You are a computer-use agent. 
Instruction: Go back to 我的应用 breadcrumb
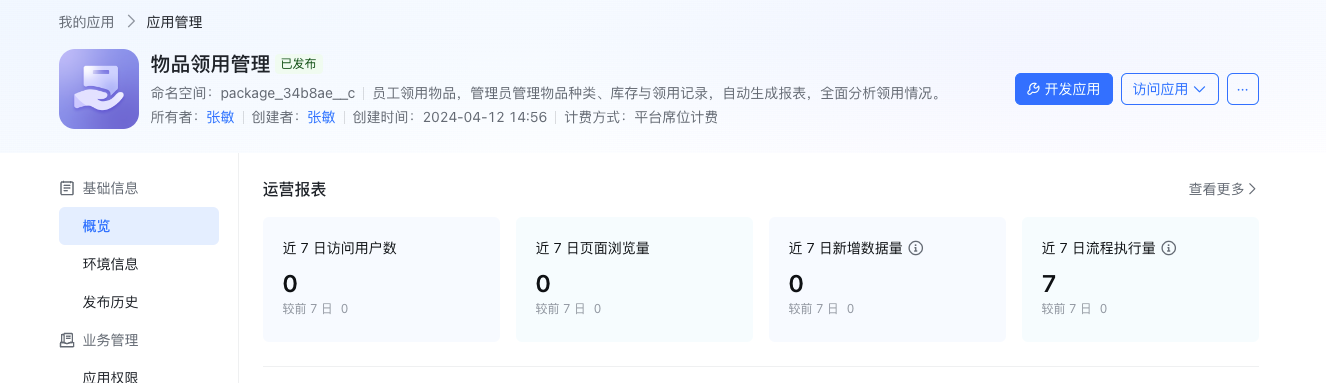click(x=86, y=21)
